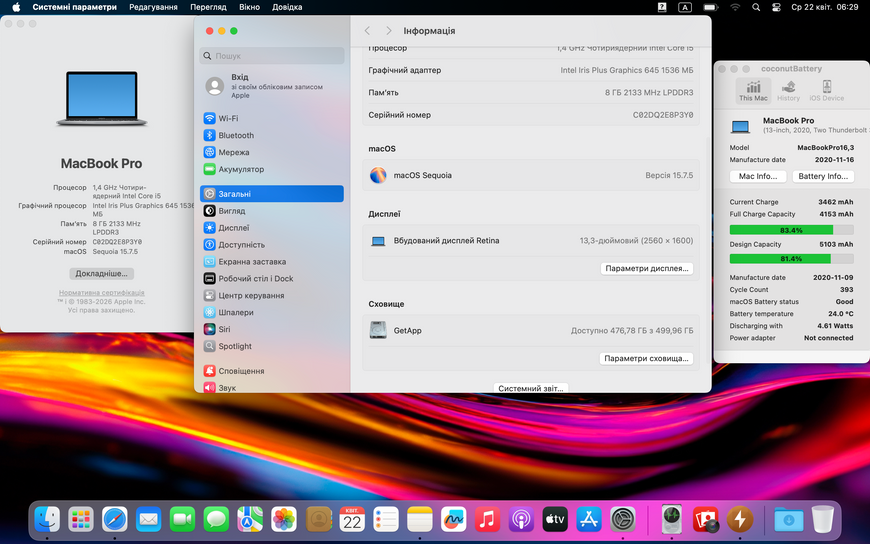Click Системний звіт button
Image resolution: width=870 pixels, height=544 pixels.
click(x=530, y=388)
